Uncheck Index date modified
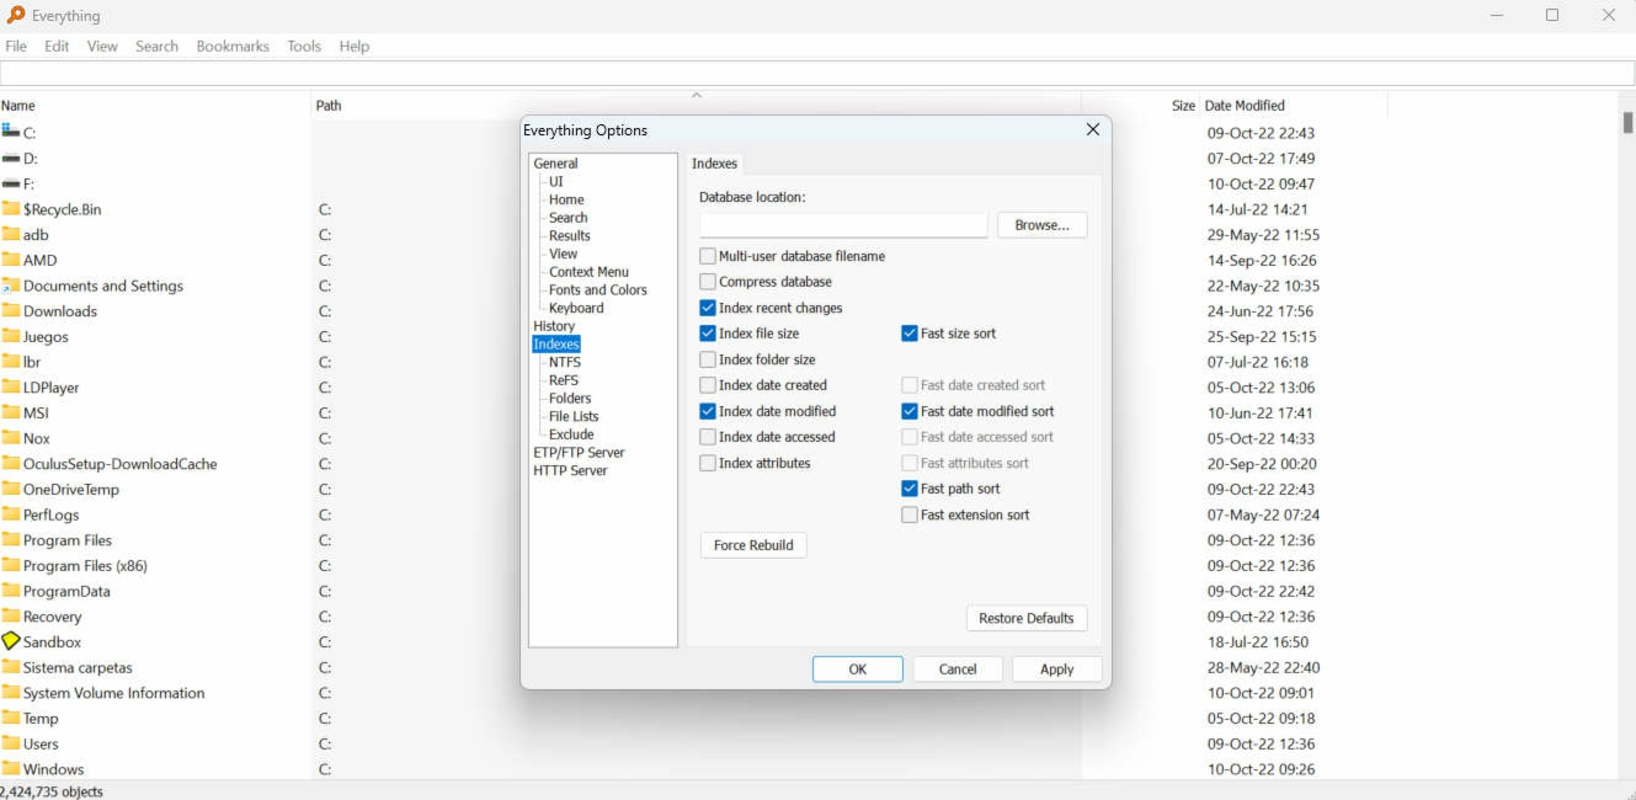Viewport: 1636px width, 800px height. pos(708,411)
